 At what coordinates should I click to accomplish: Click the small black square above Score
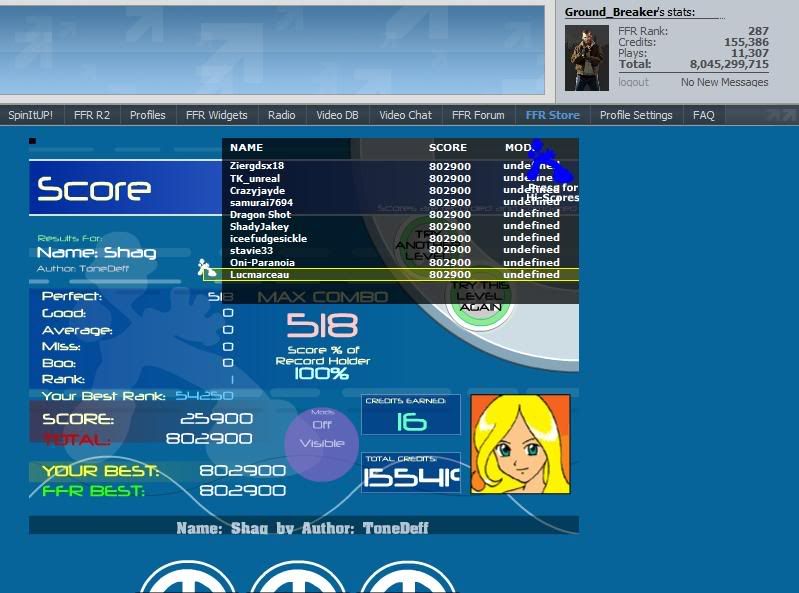click(33, 141)
